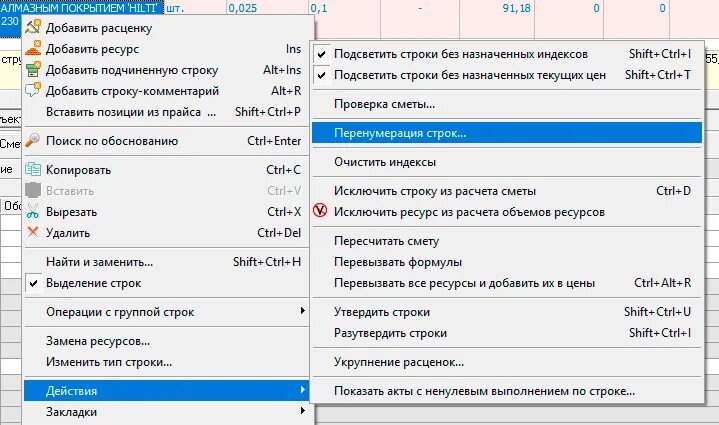Select 'Перевызвать формулы'

pos(508,262)
